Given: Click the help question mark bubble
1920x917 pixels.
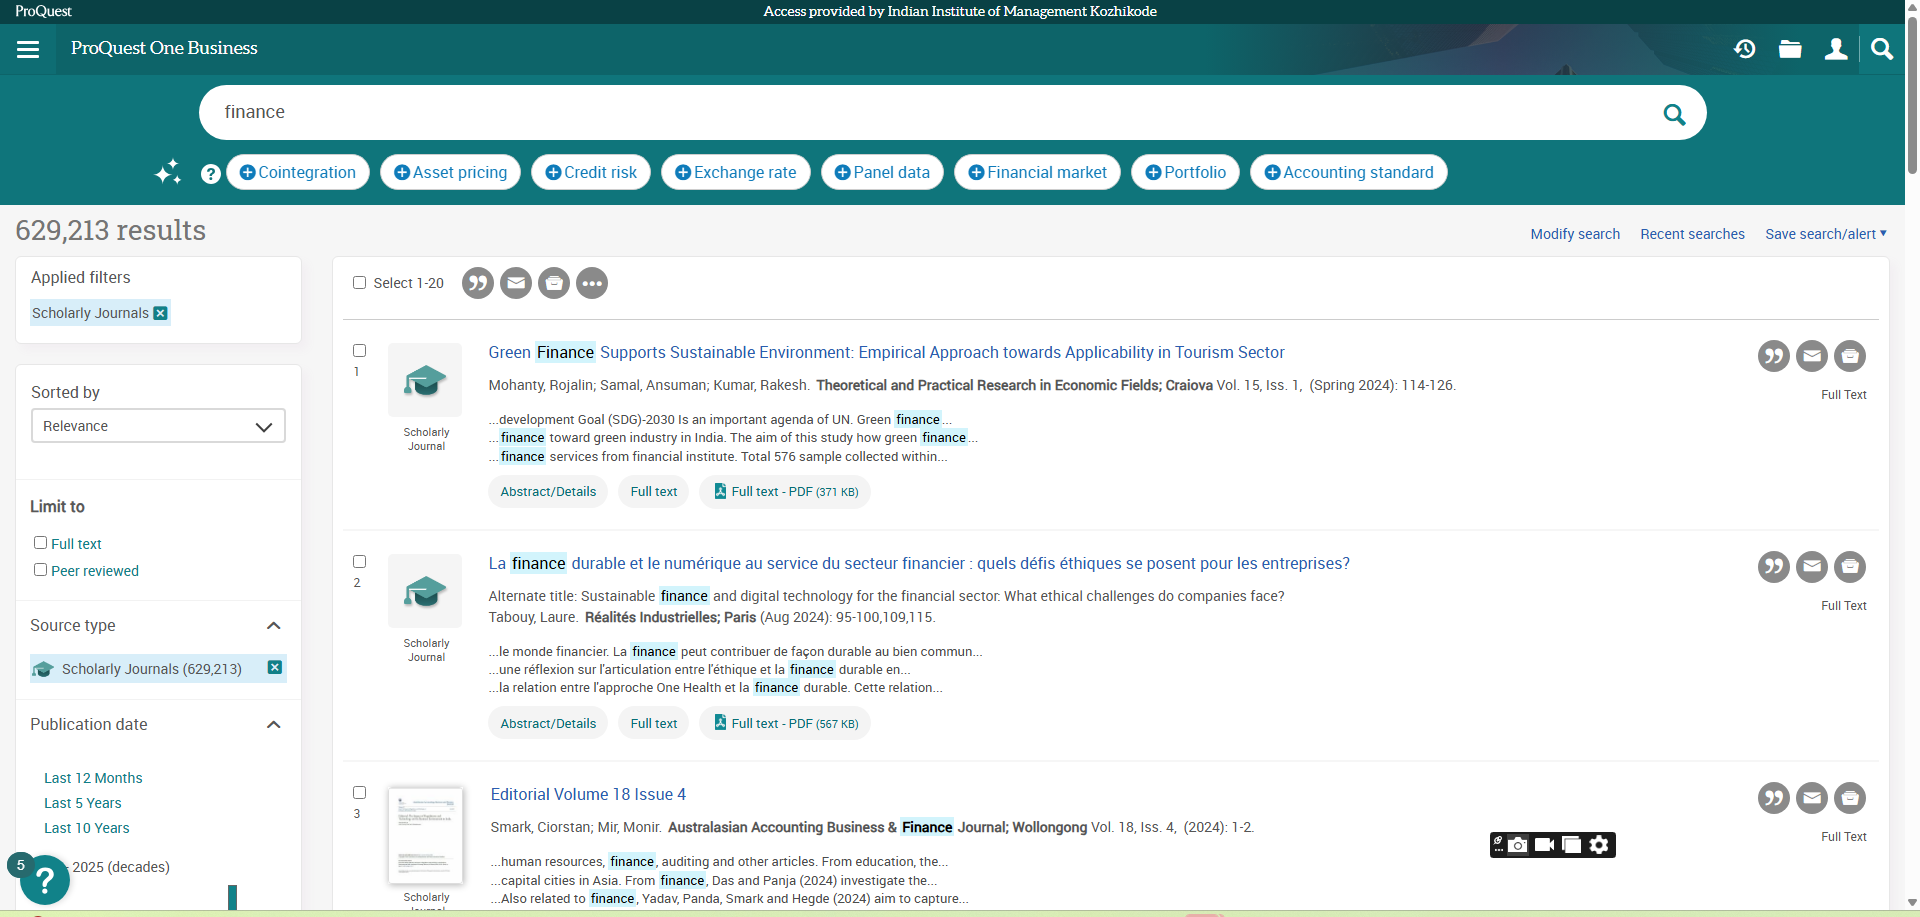Looking at the screenshot, I should (x=43, y=880).
